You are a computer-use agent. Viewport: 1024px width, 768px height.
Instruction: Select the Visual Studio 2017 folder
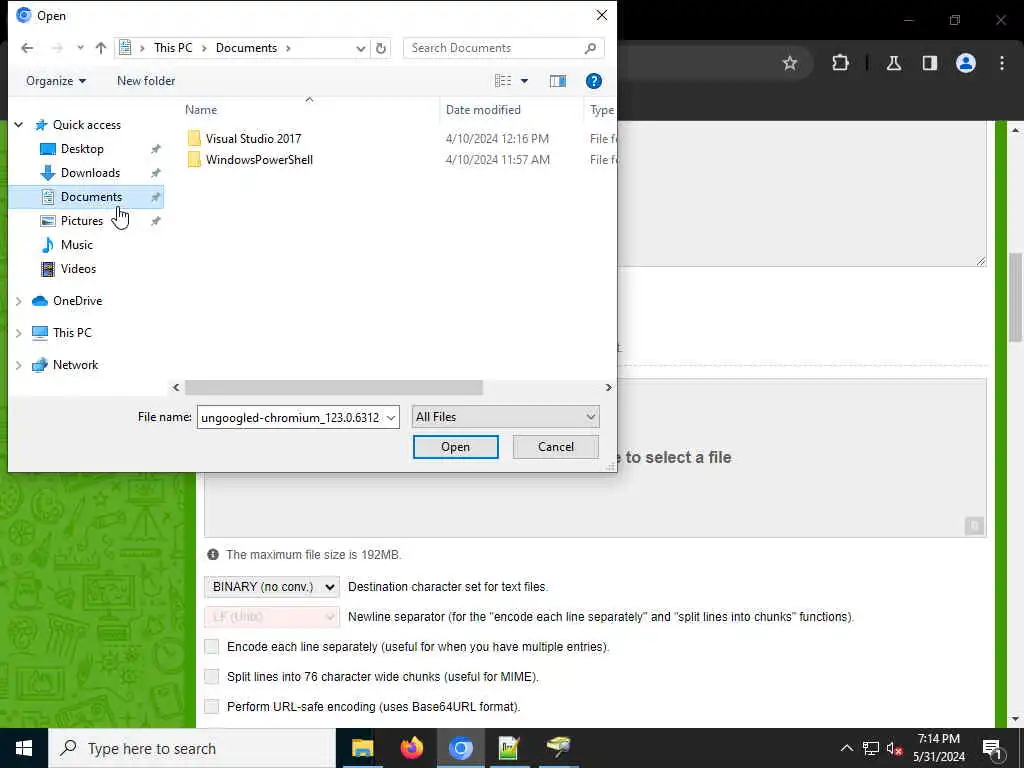tap(253, 138)
